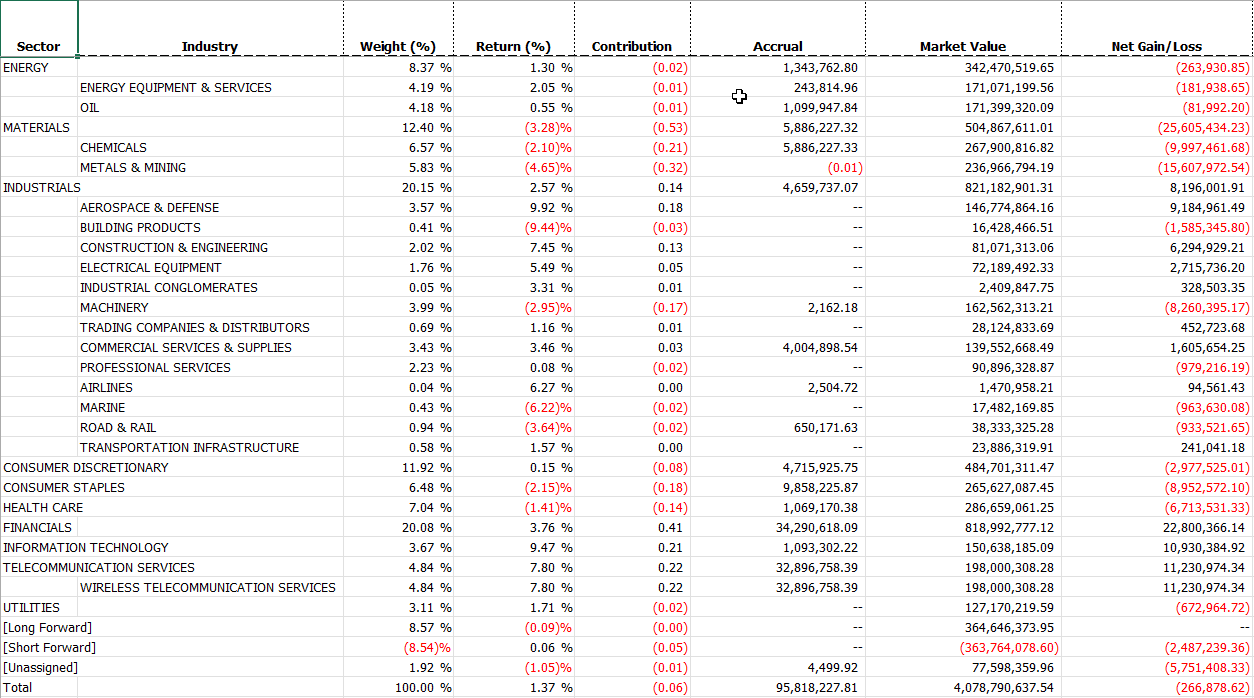Select the green-outlined empty cell above Sector
Image resolution: width=1254 pixels, height=698 pixels.
tap(38, 20)
